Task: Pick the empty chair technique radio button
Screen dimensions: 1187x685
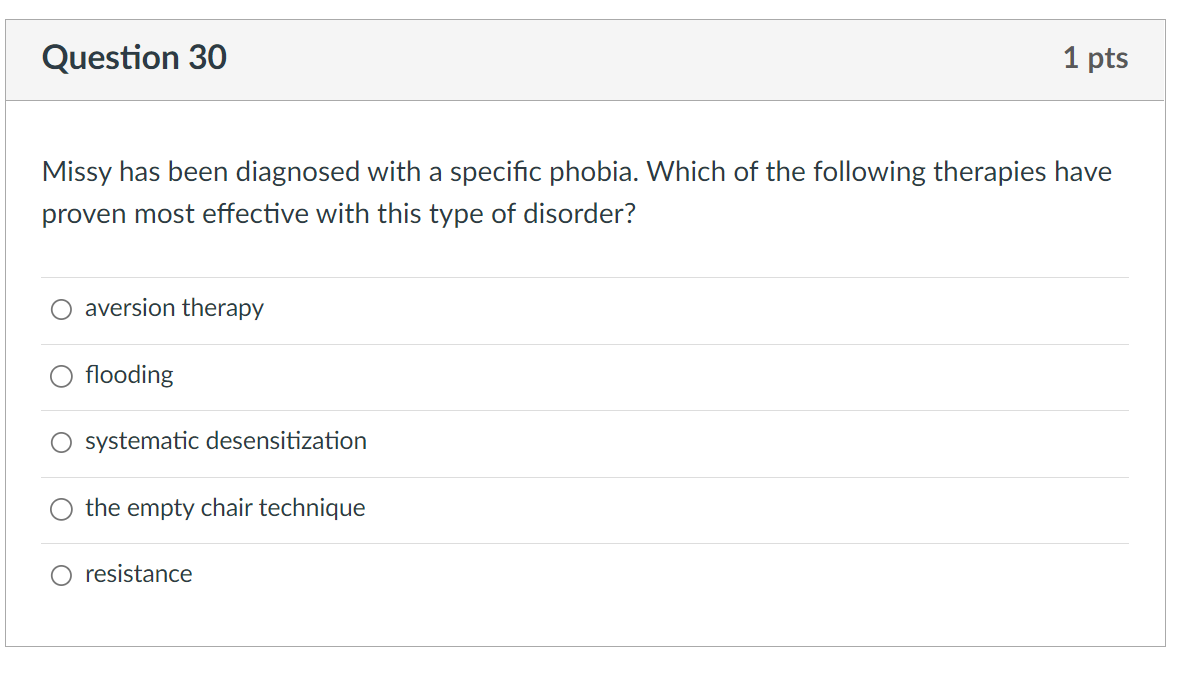Action: [x=62, y=509]
